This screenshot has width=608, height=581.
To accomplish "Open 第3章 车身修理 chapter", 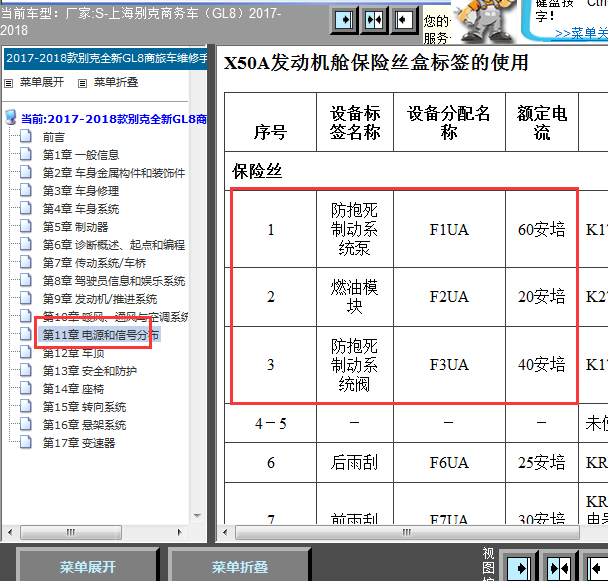I will click(81, 191).
